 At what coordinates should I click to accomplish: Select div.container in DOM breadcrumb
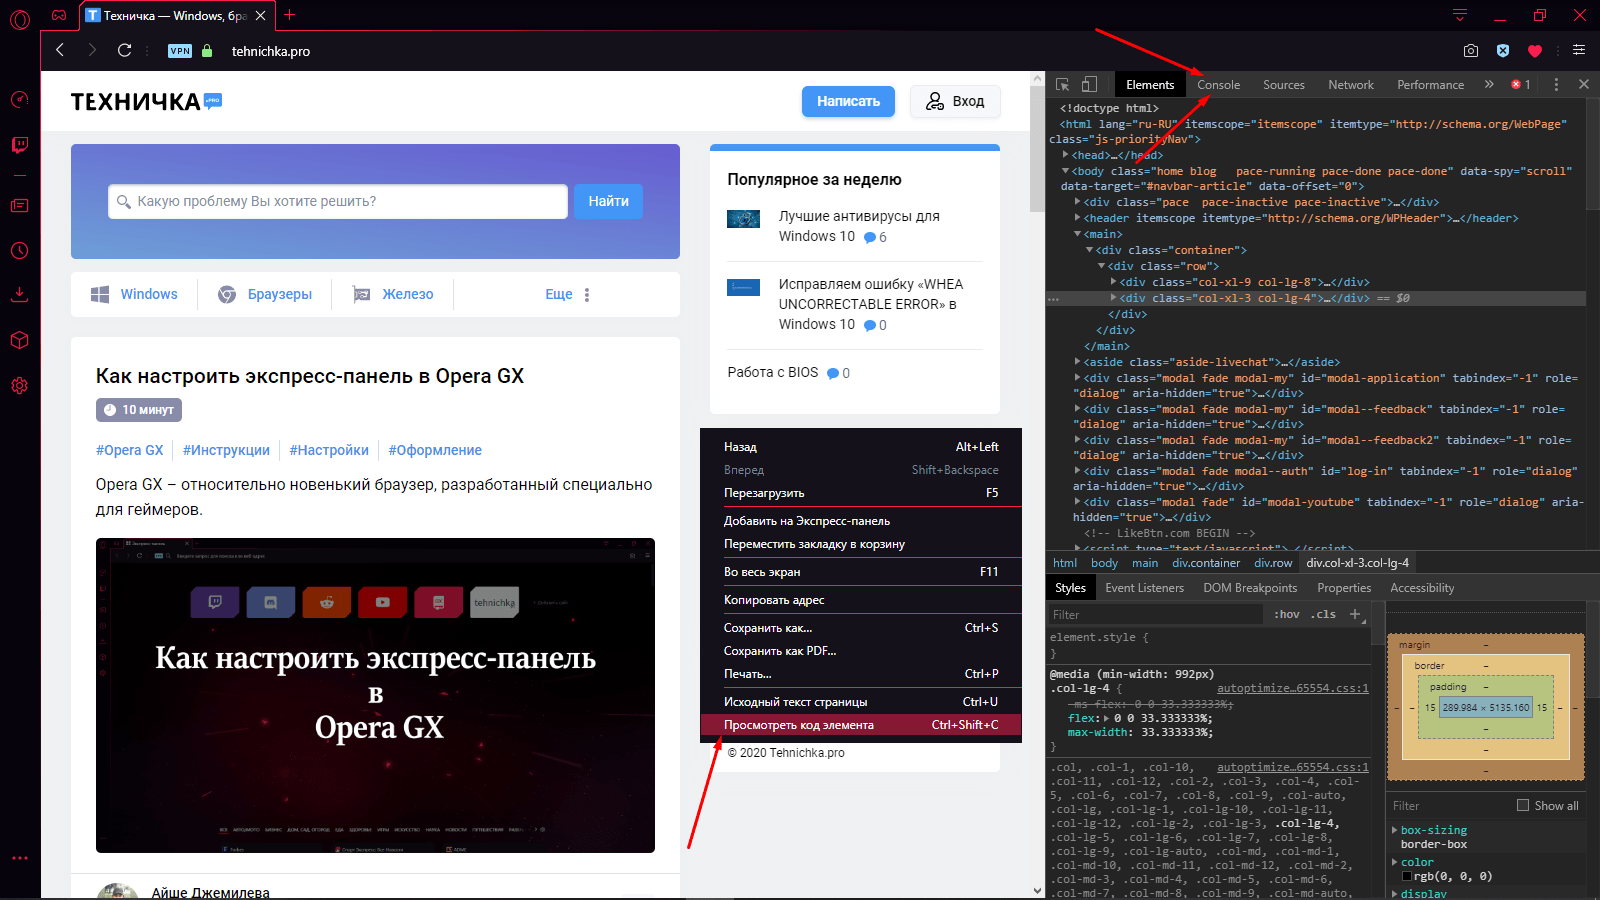[x=1206, y=563]
